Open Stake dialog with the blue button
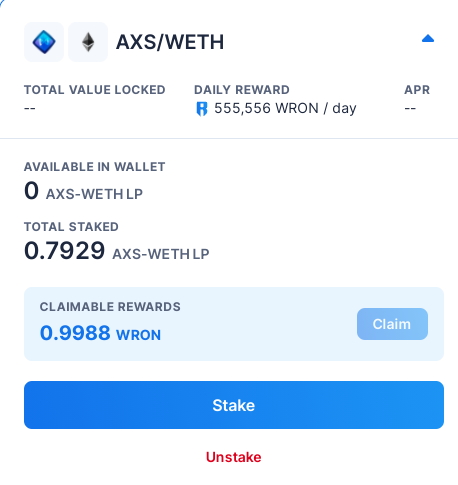This screenshot has height=485, width=458. pyautogui.click(x=234, y=405)
